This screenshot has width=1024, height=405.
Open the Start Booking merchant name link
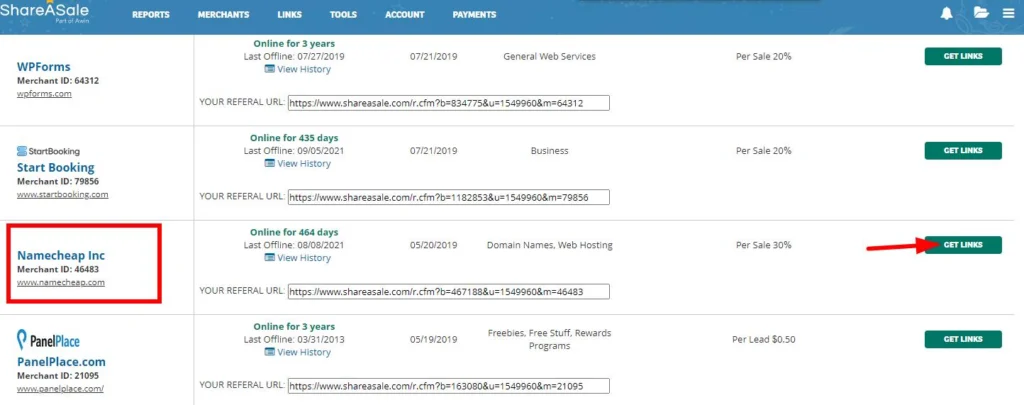pyautogui.click(x=56, y=167)
